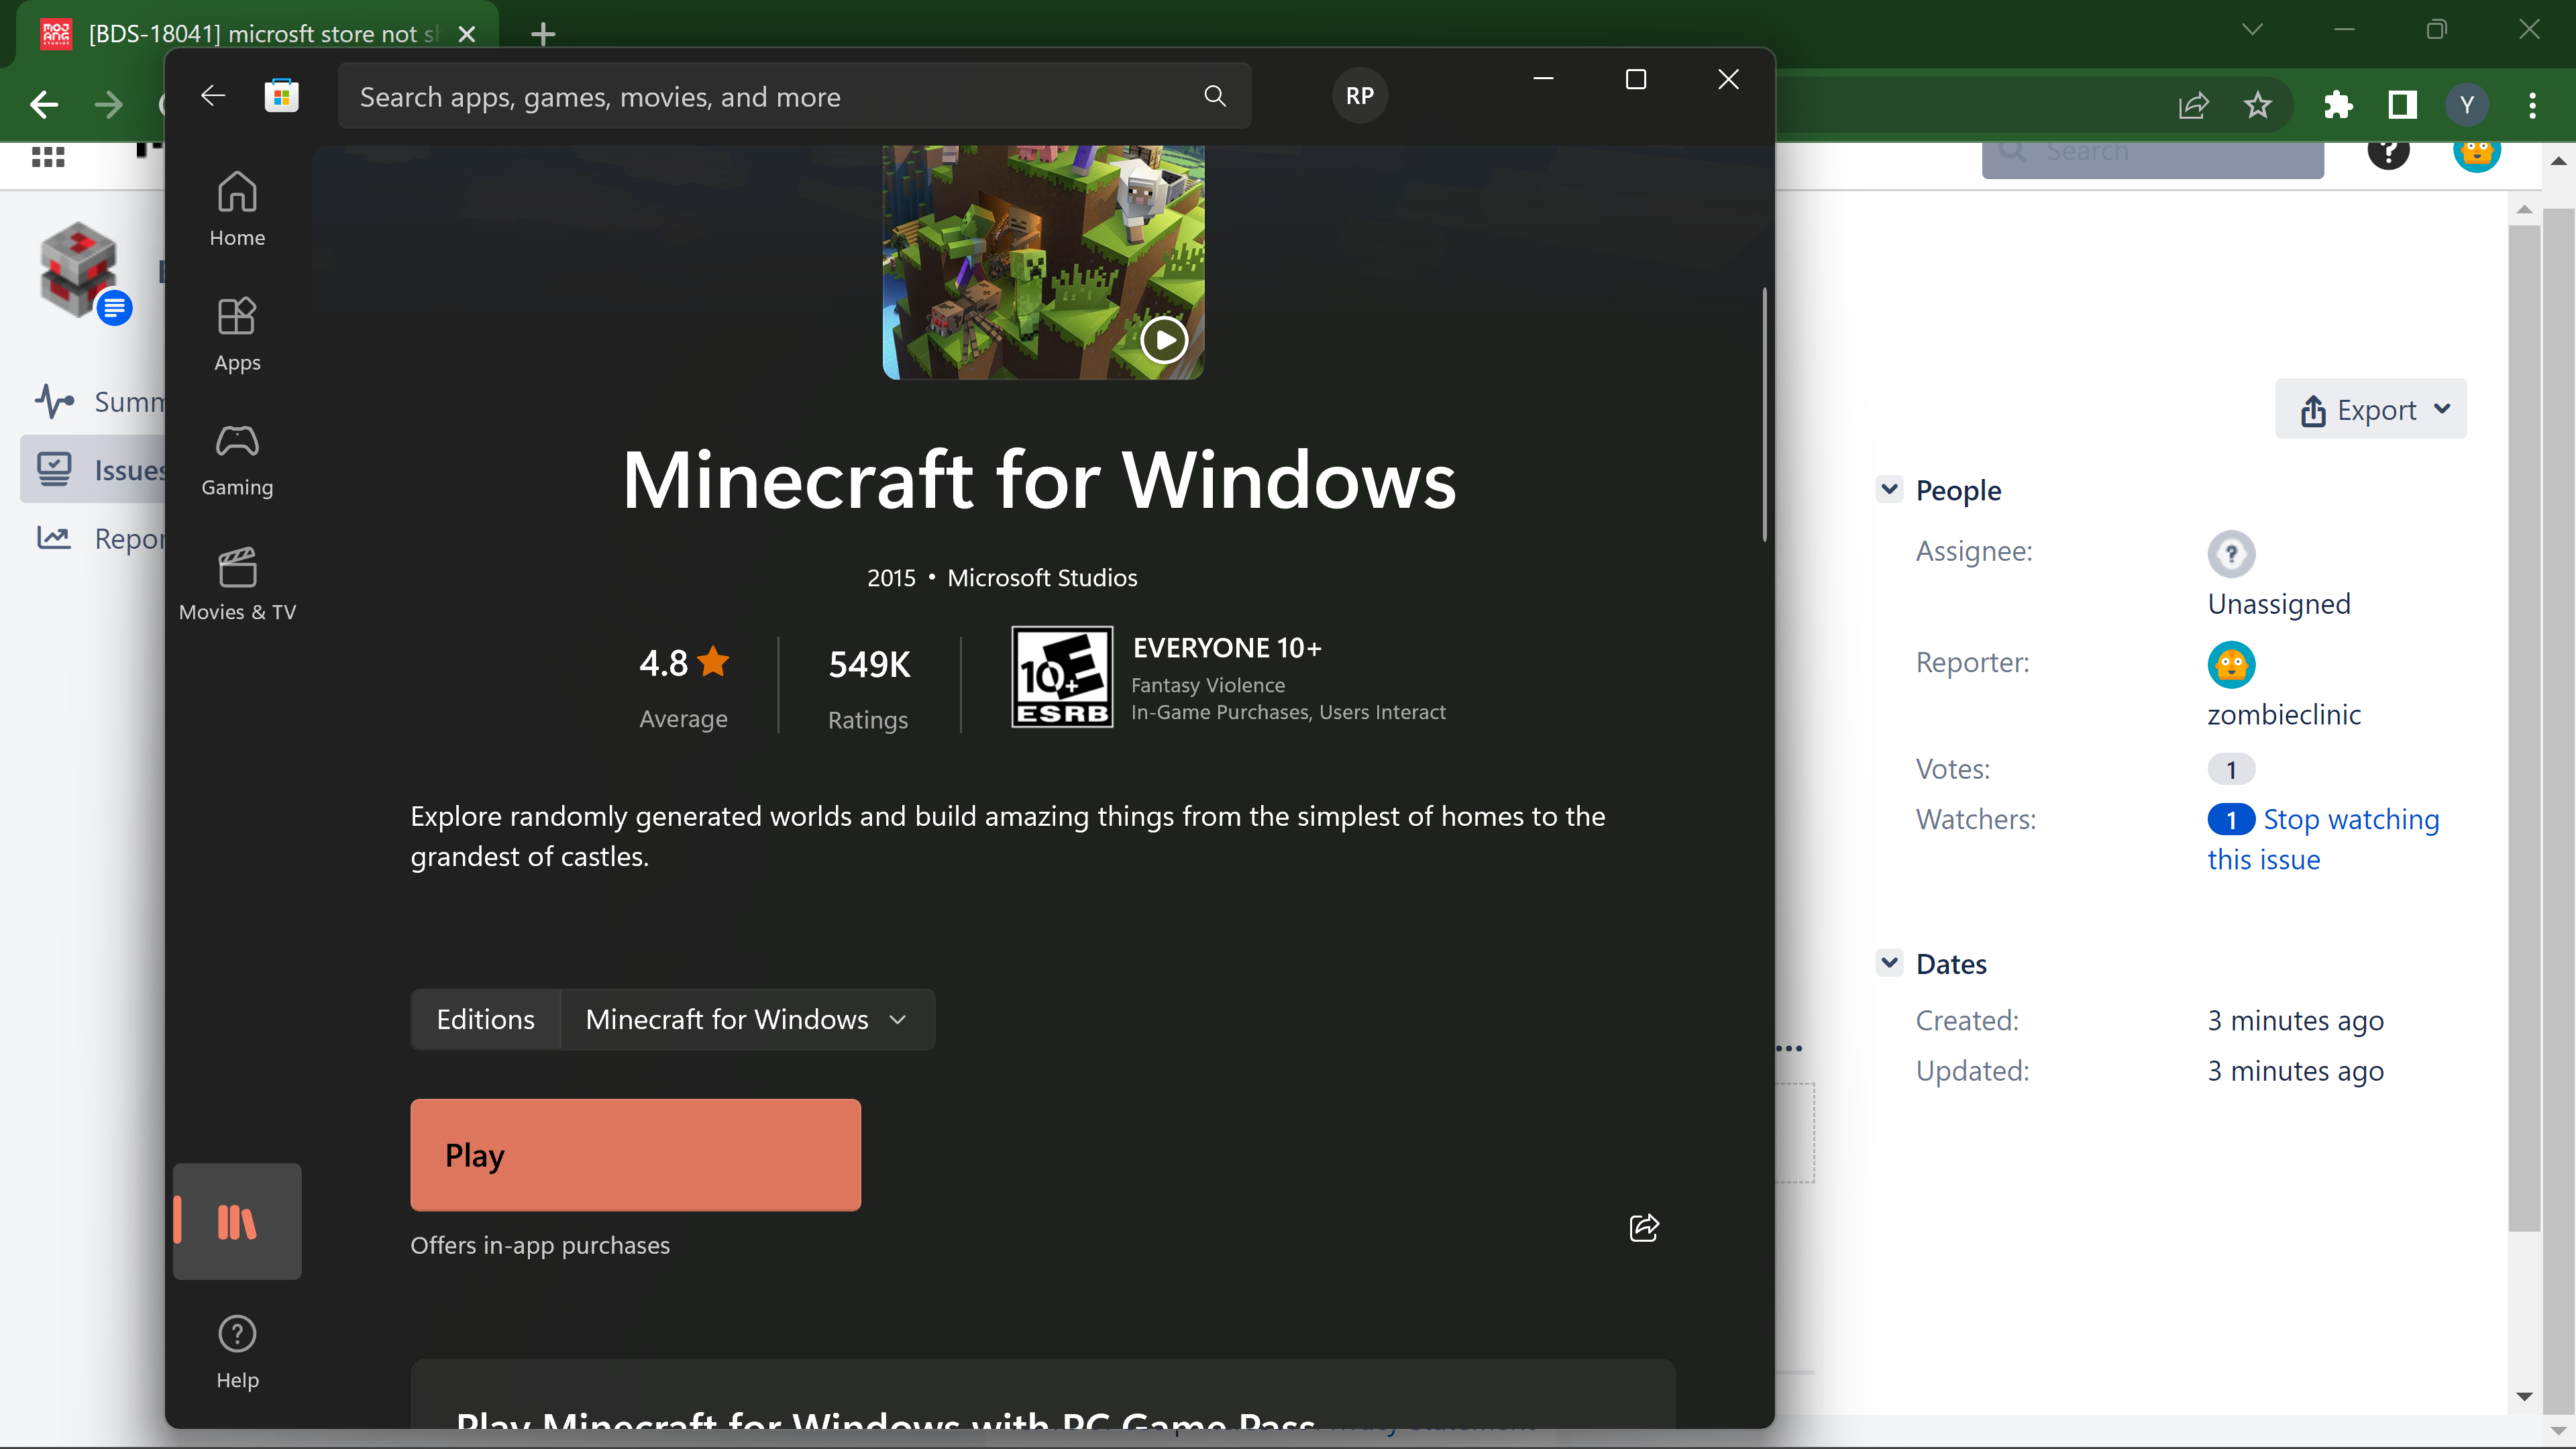The image size is (2576, 1449).
Task: Collapse the Dates section
Action: point(1889,963)
